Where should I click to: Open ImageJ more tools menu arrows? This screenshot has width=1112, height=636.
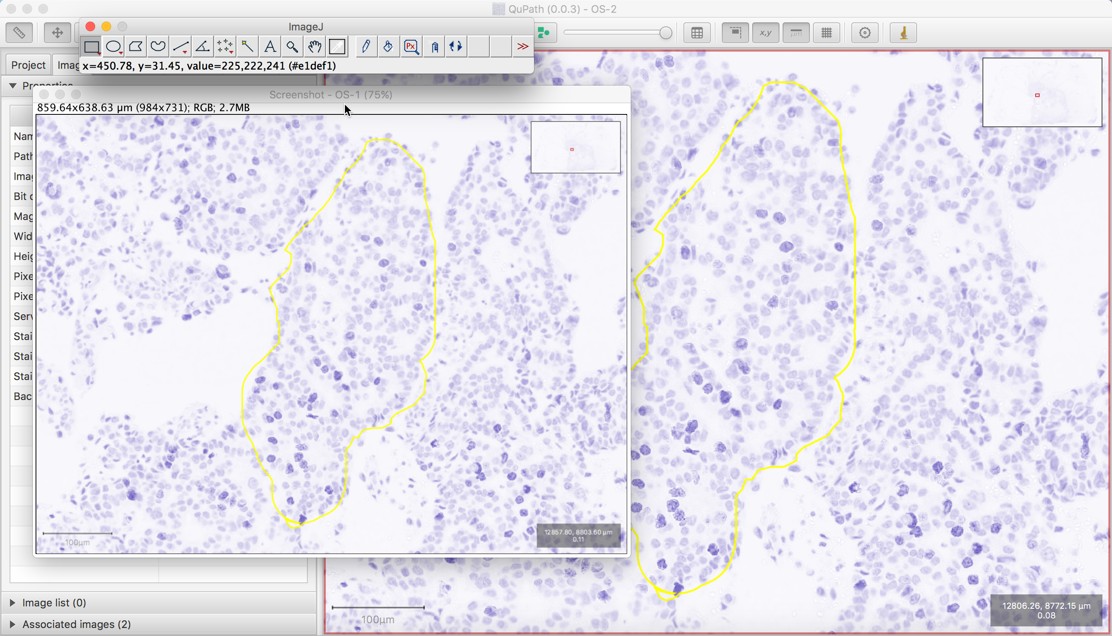(523, 47)
